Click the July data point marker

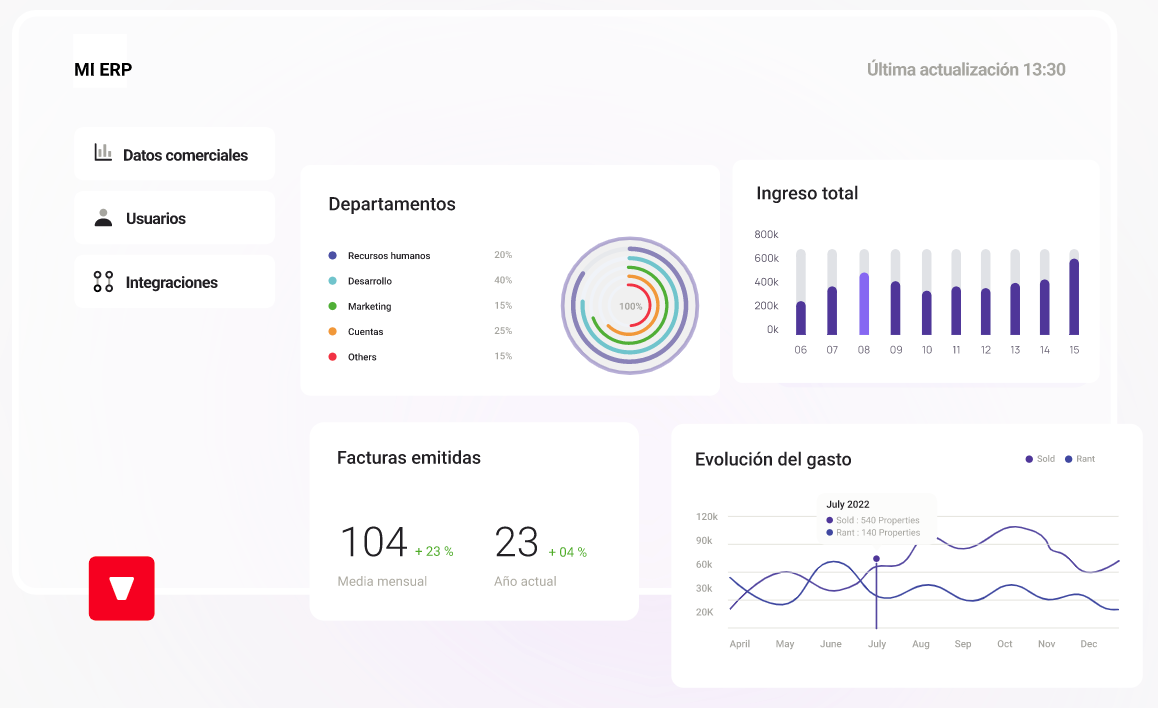[877, 559]
